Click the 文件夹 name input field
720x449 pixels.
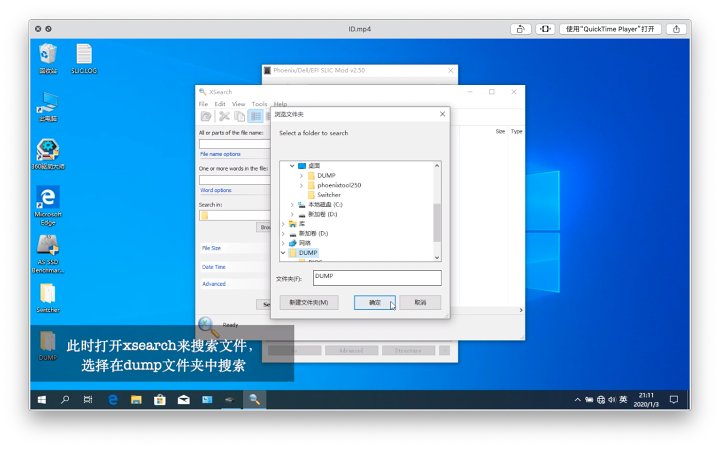376,278
